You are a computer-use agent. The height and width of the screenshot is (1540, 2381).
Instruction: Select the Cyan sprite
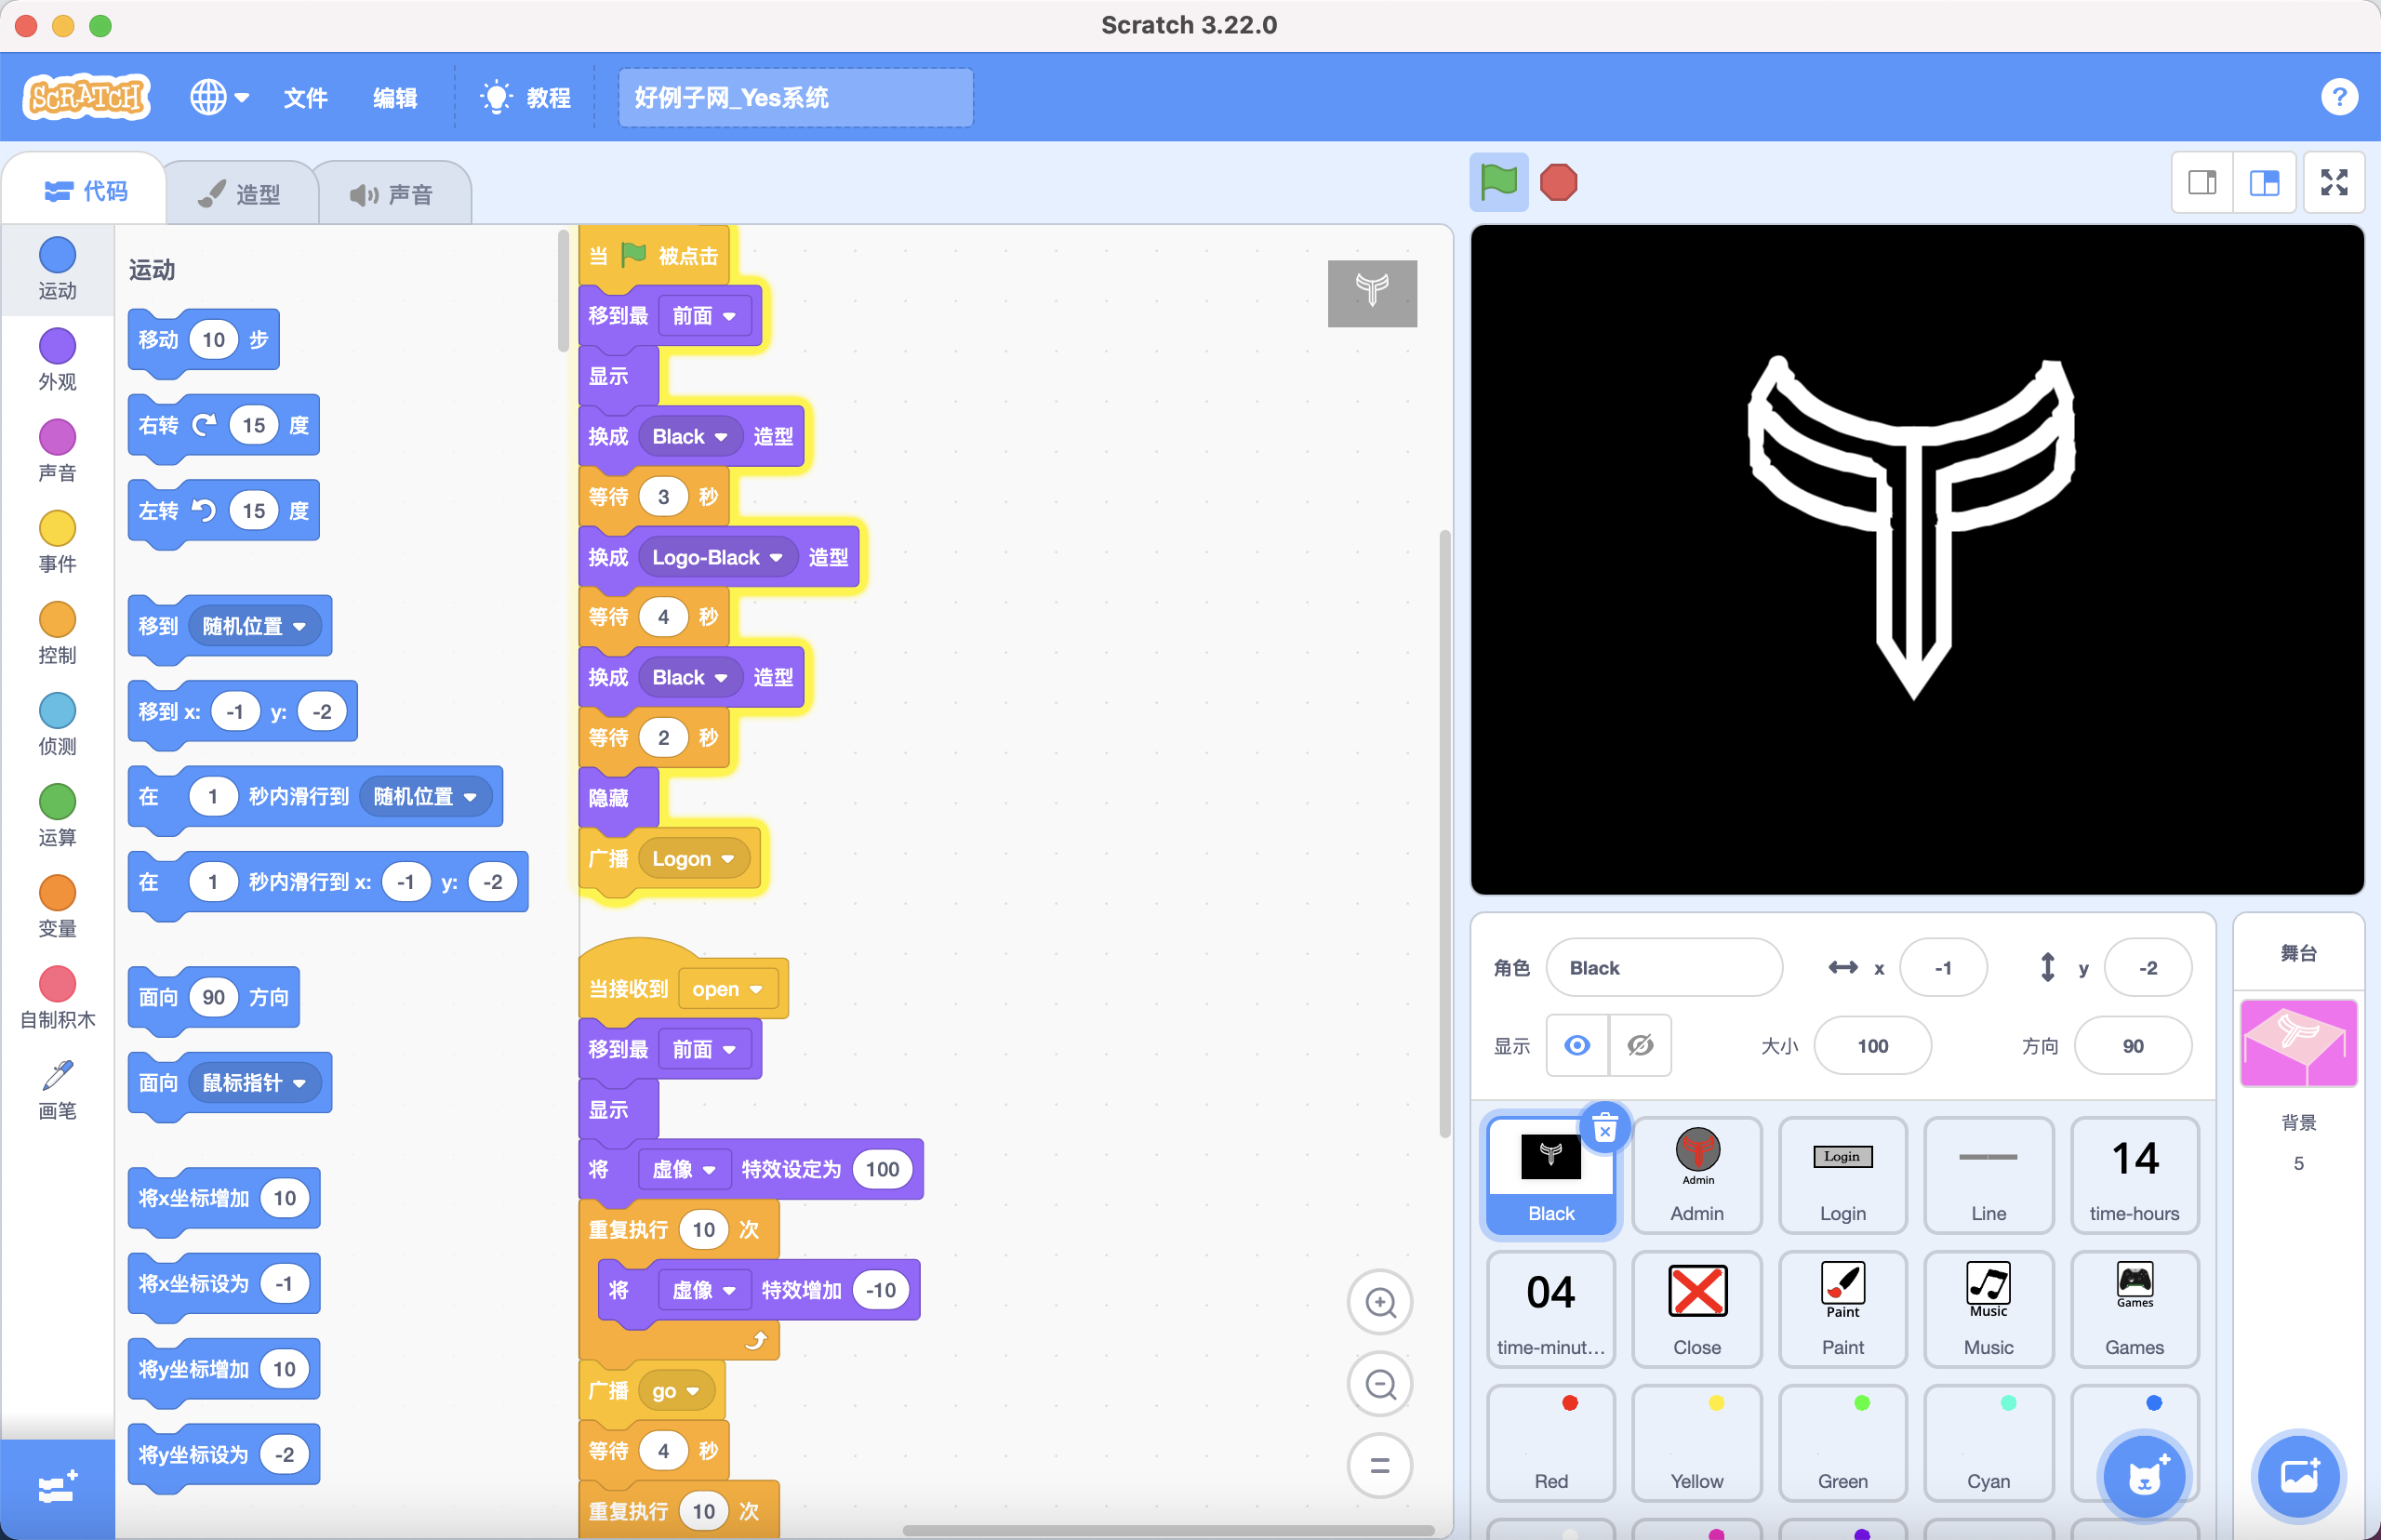click(1988, 1442)
